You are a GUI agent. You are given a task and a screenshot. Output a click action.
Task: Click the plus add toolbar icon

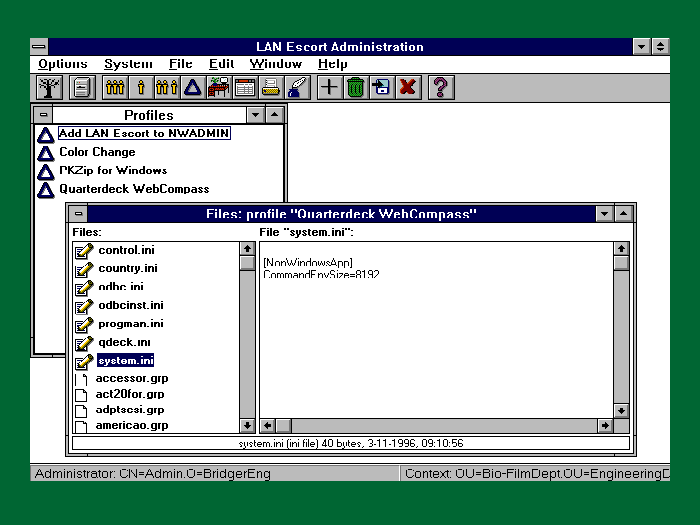(329, 87)
